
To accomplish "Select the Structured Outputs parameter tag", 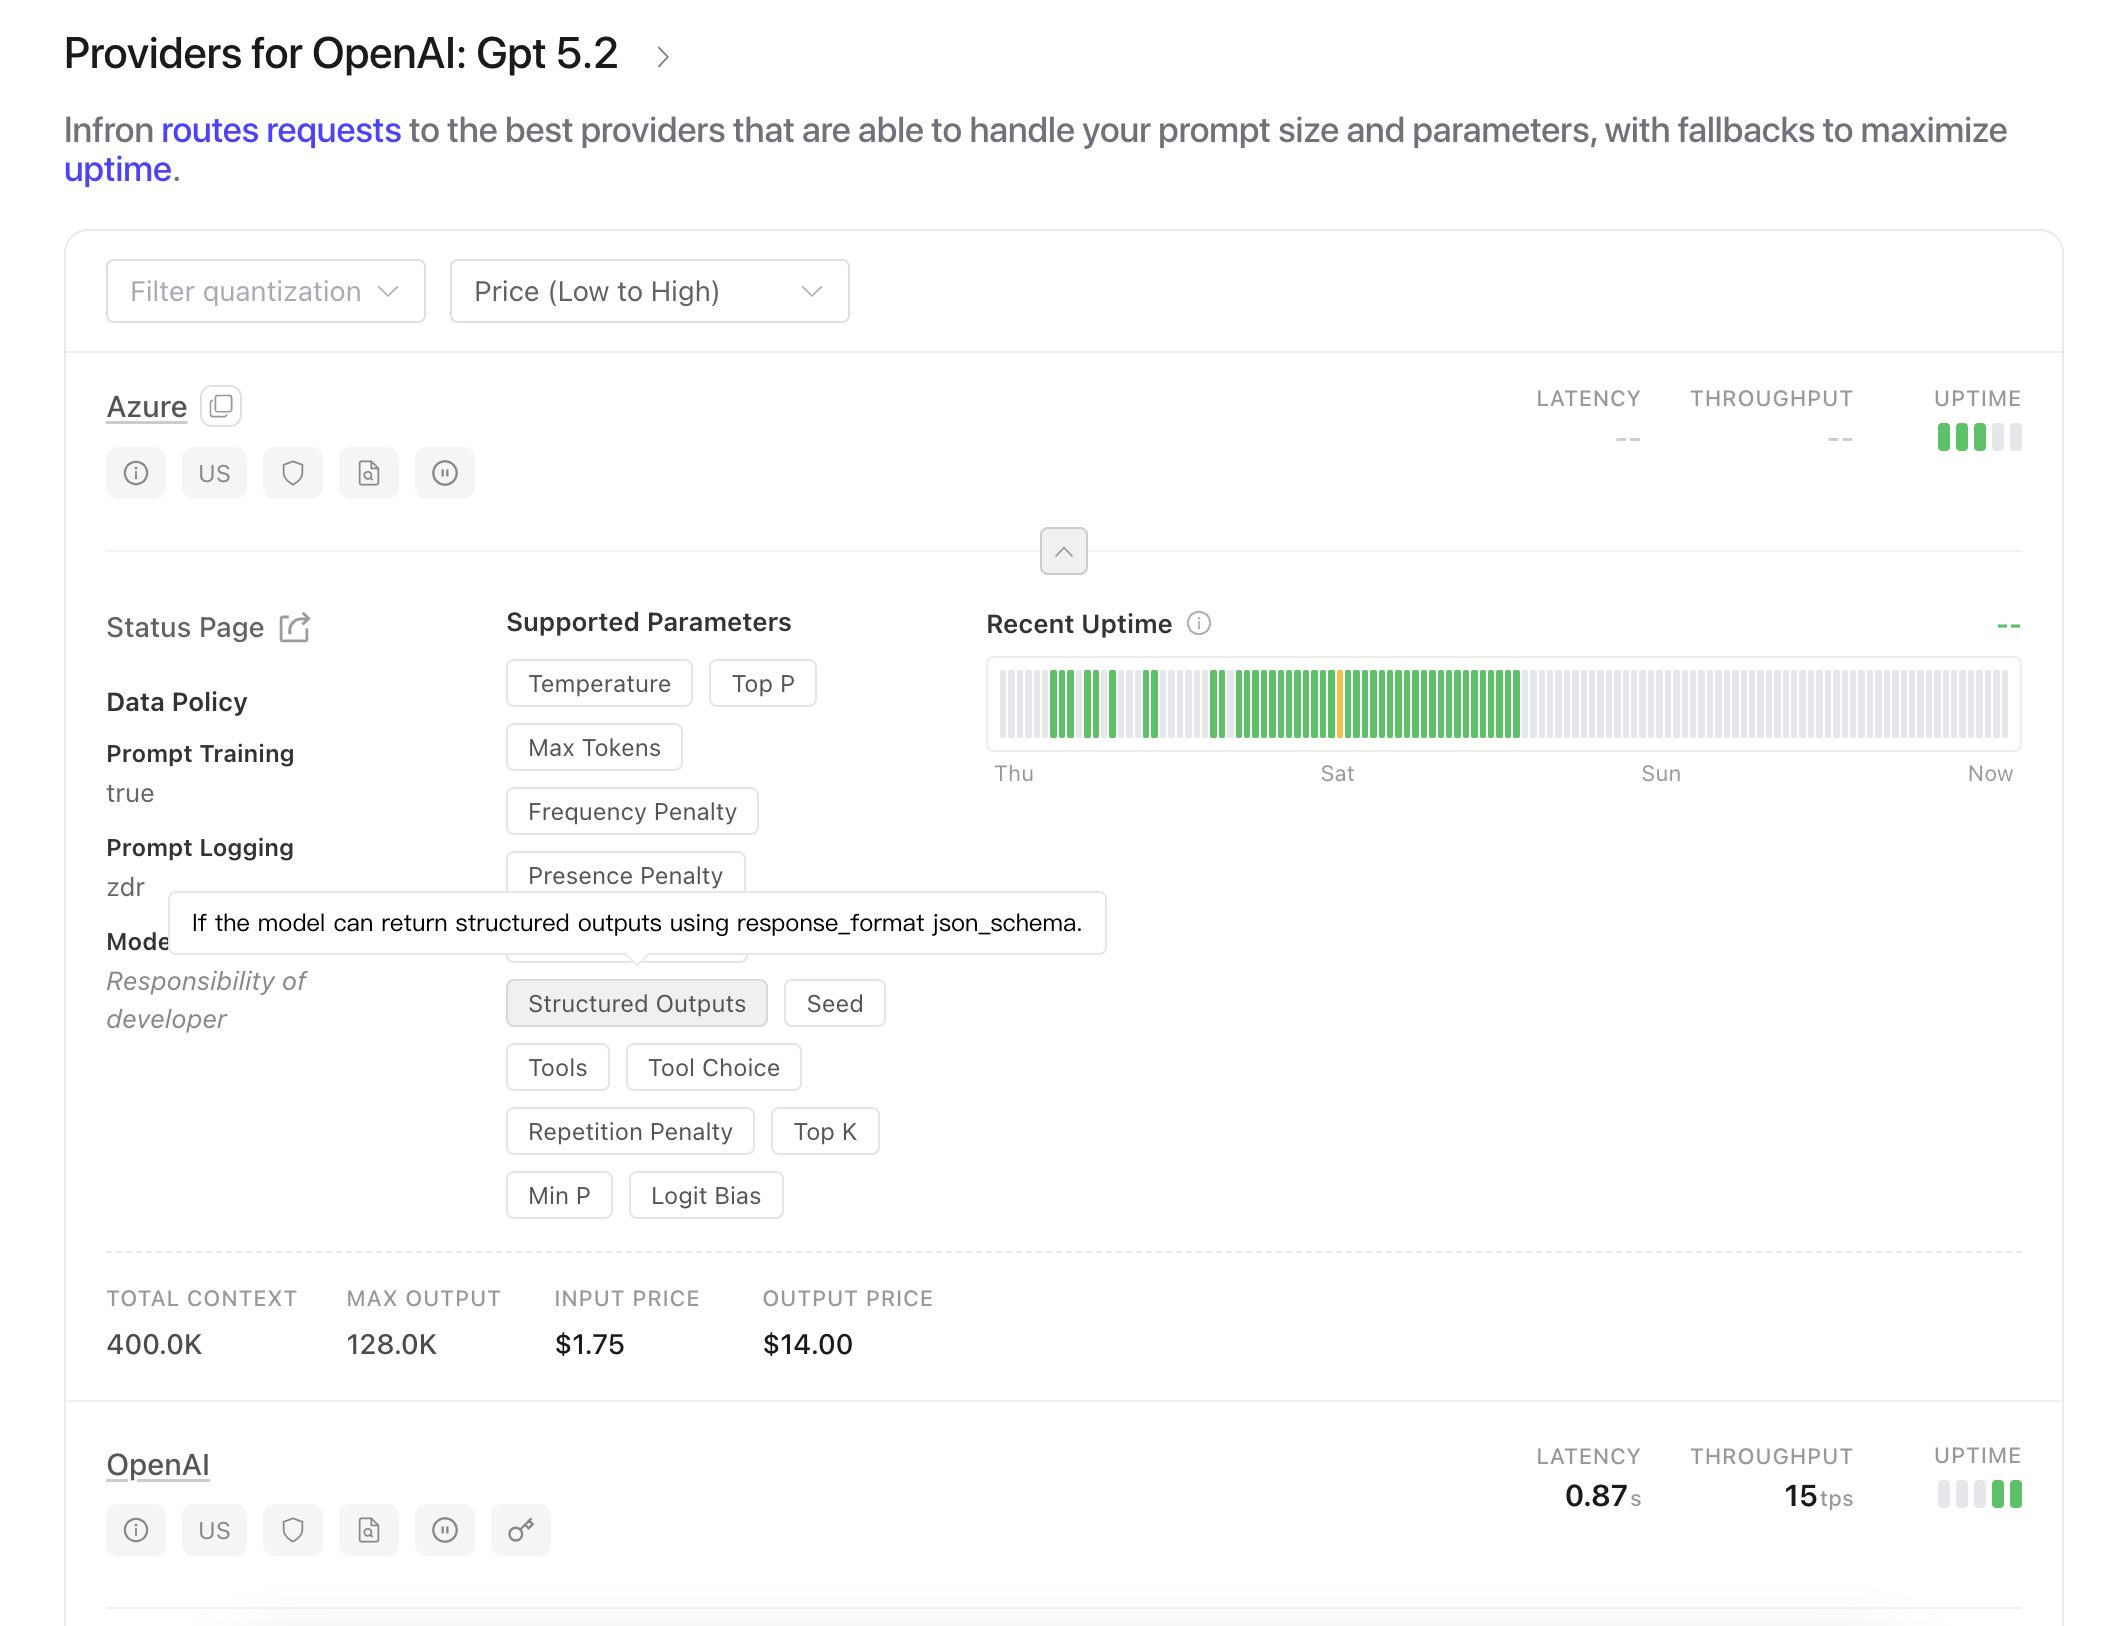I will 636,1003.
